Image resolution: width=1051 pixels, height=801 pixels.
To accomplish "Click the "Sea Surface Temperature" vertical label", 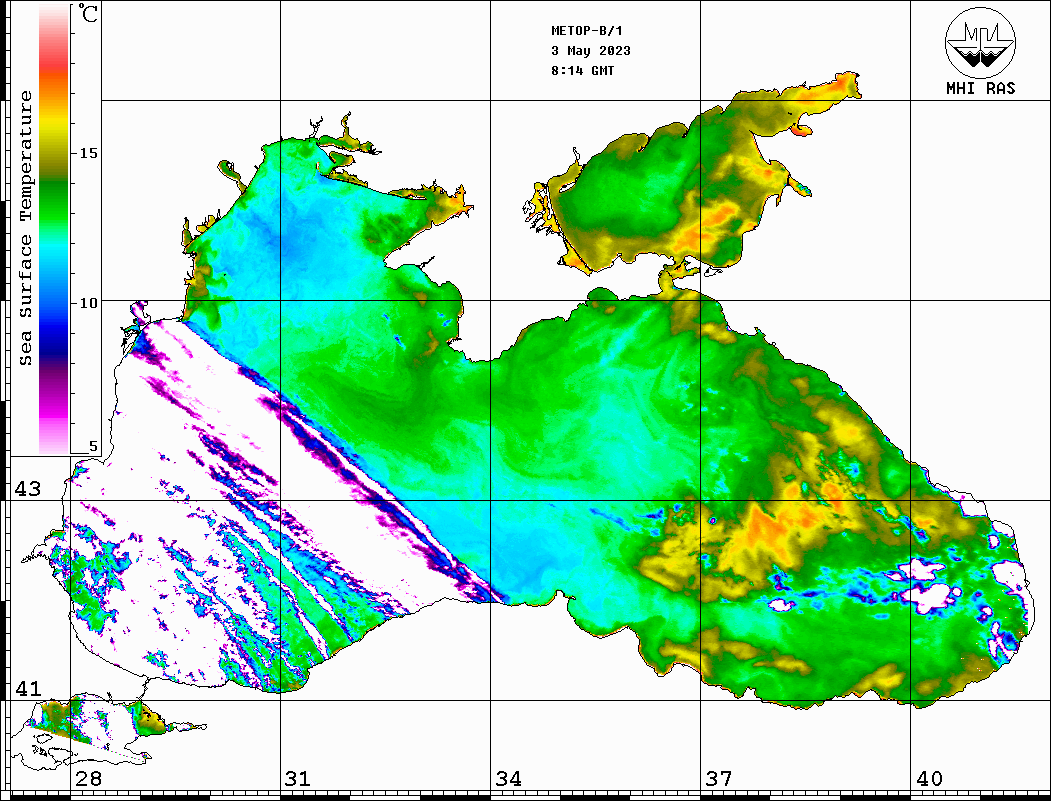I will point(25,229).
